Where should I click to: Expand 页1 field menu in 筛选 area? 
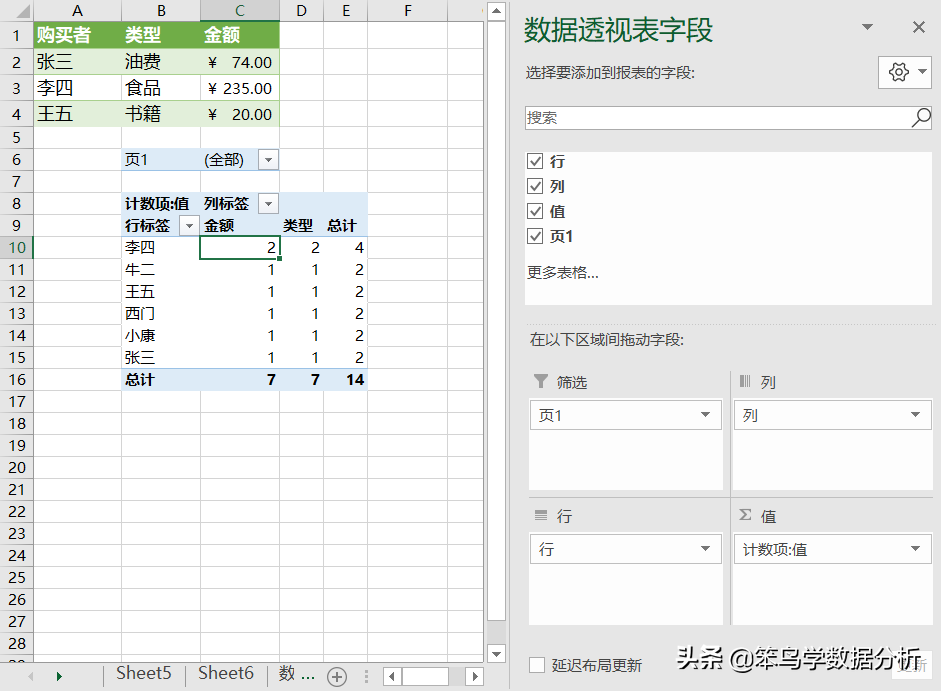click(x=706, y=415)
